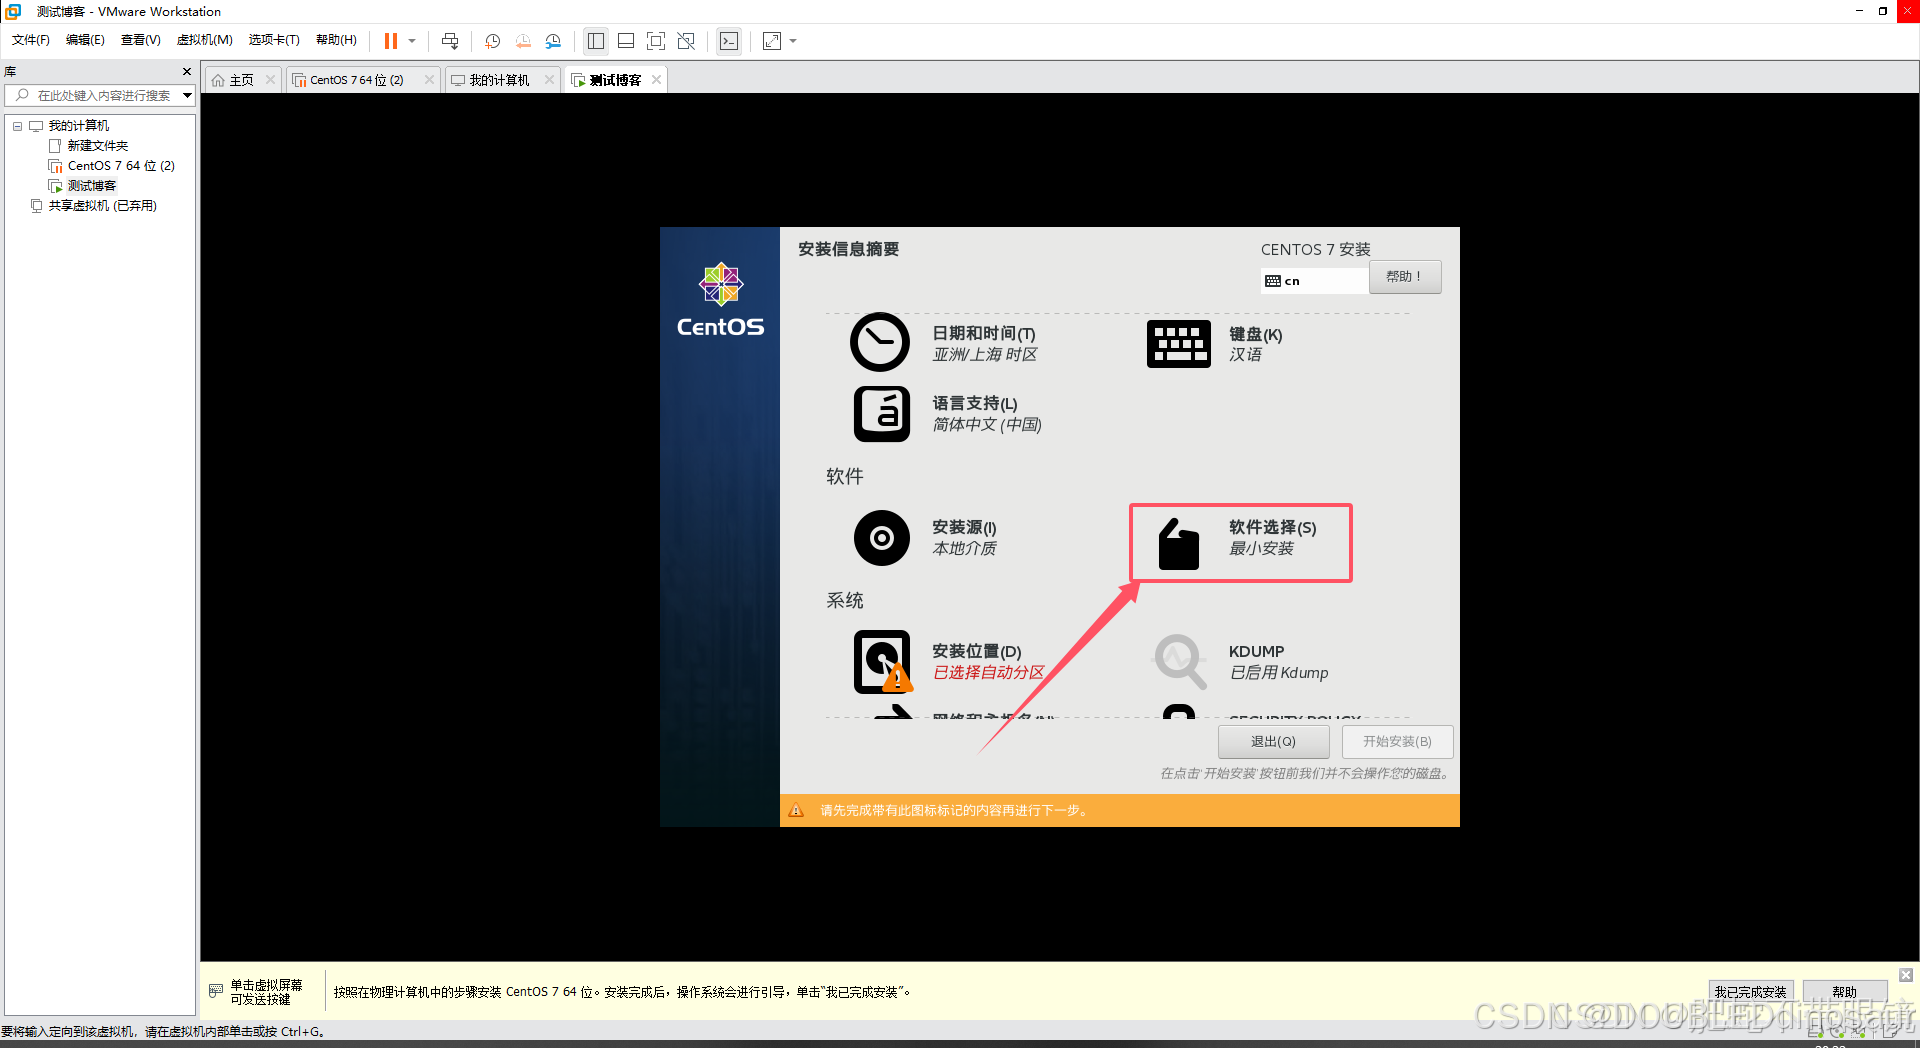Image resolution: width=1920 pixels, height=1048 pixels.
Task: Click the keyboard icon in the hint bar
Action: point(216,991)
